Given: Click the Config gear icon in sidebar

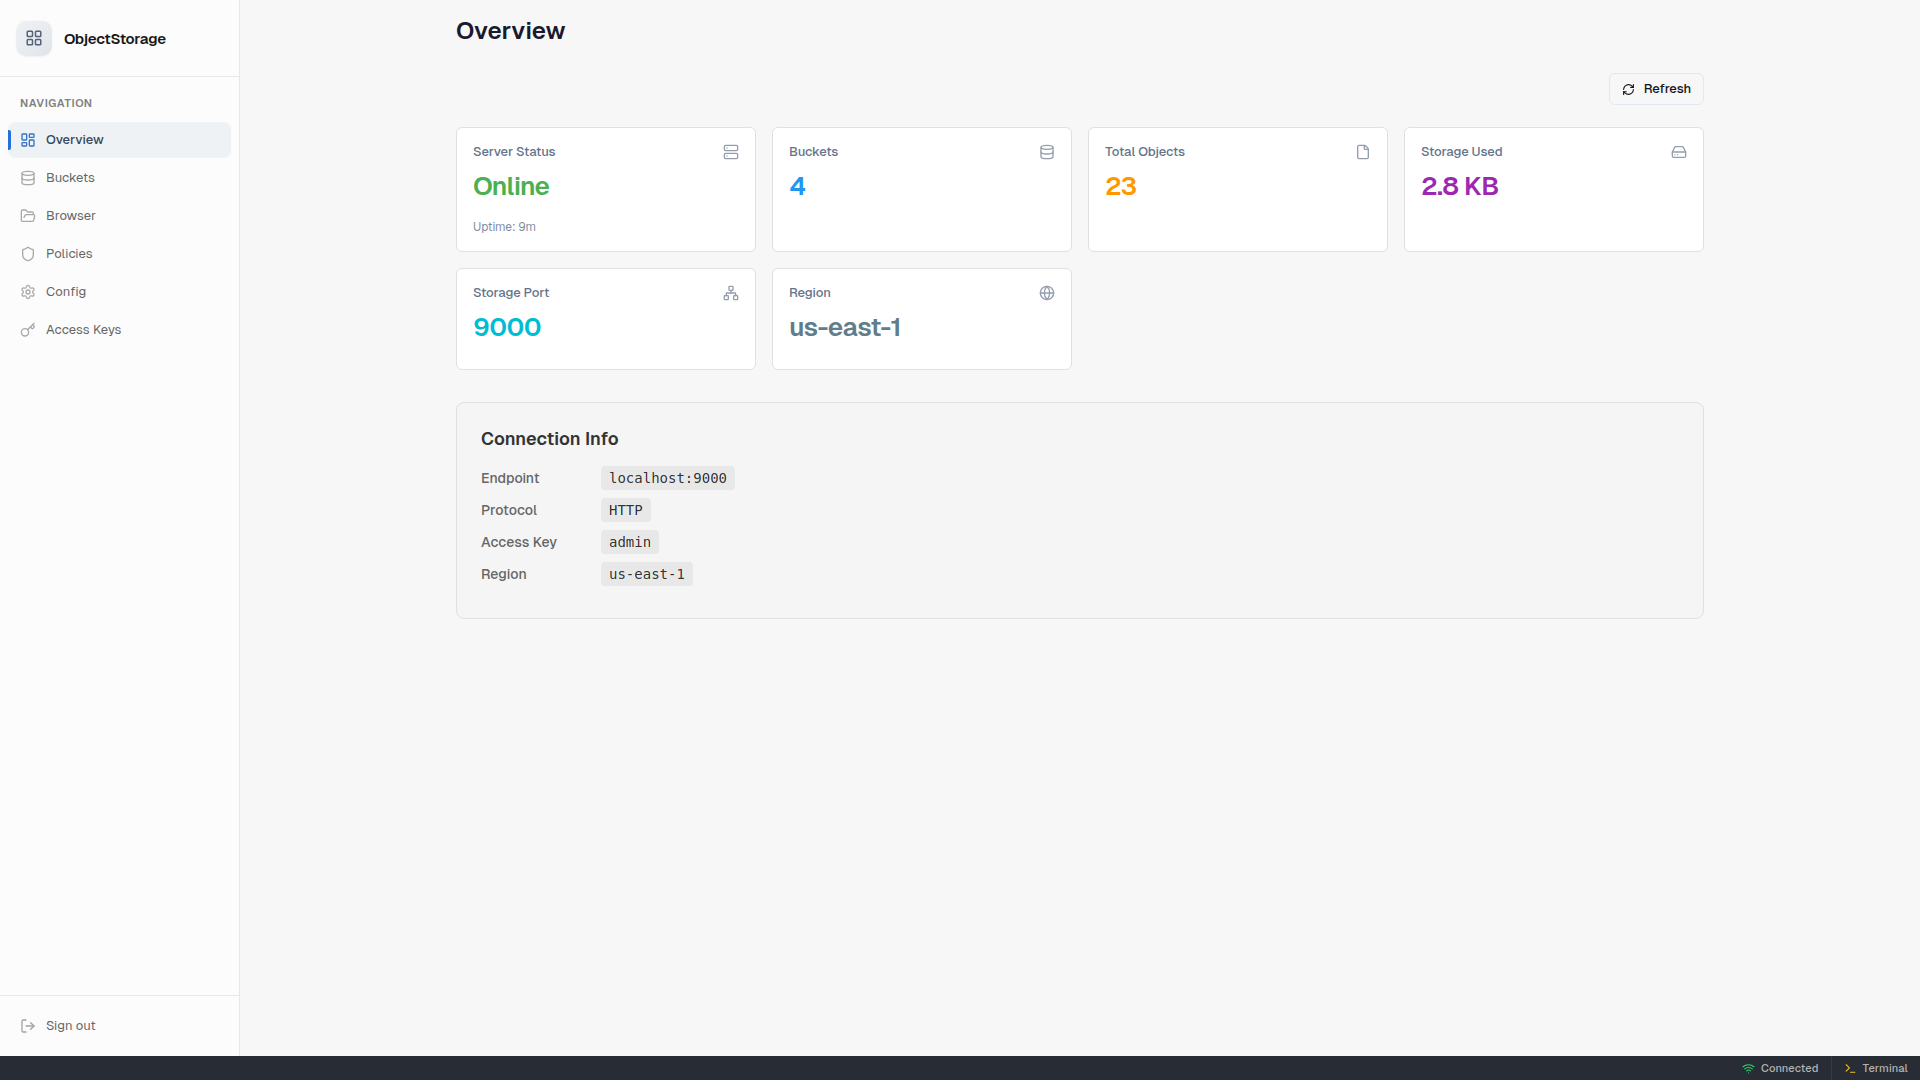Looking at the screenshot, I should tap(28, 292).
